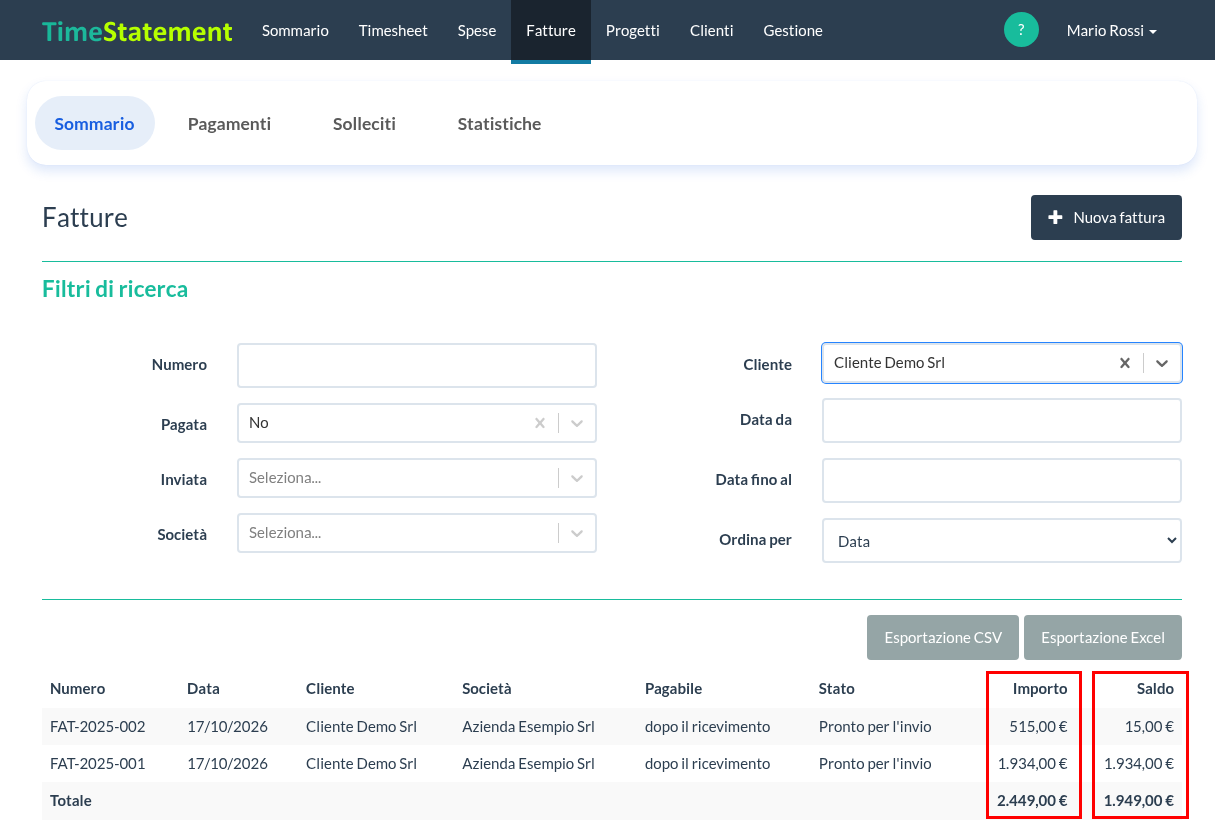Open the Mario Rossi user menu

tap(1112, 31)
